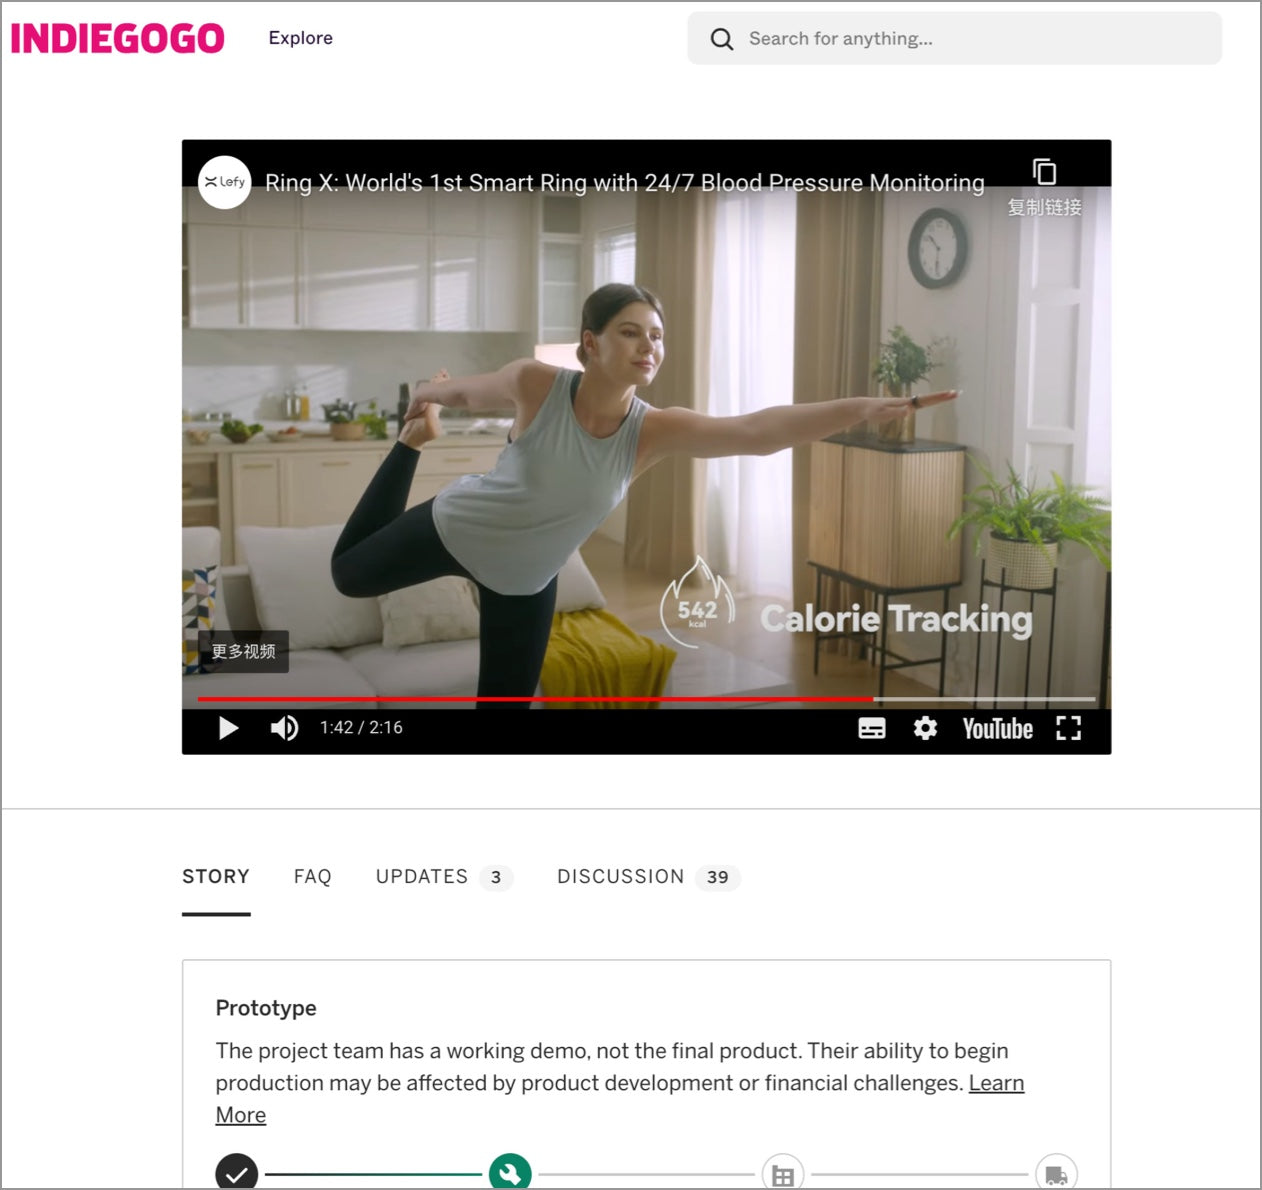
Task: Toggle video subtitles
Action: click(x=871, y=728)
